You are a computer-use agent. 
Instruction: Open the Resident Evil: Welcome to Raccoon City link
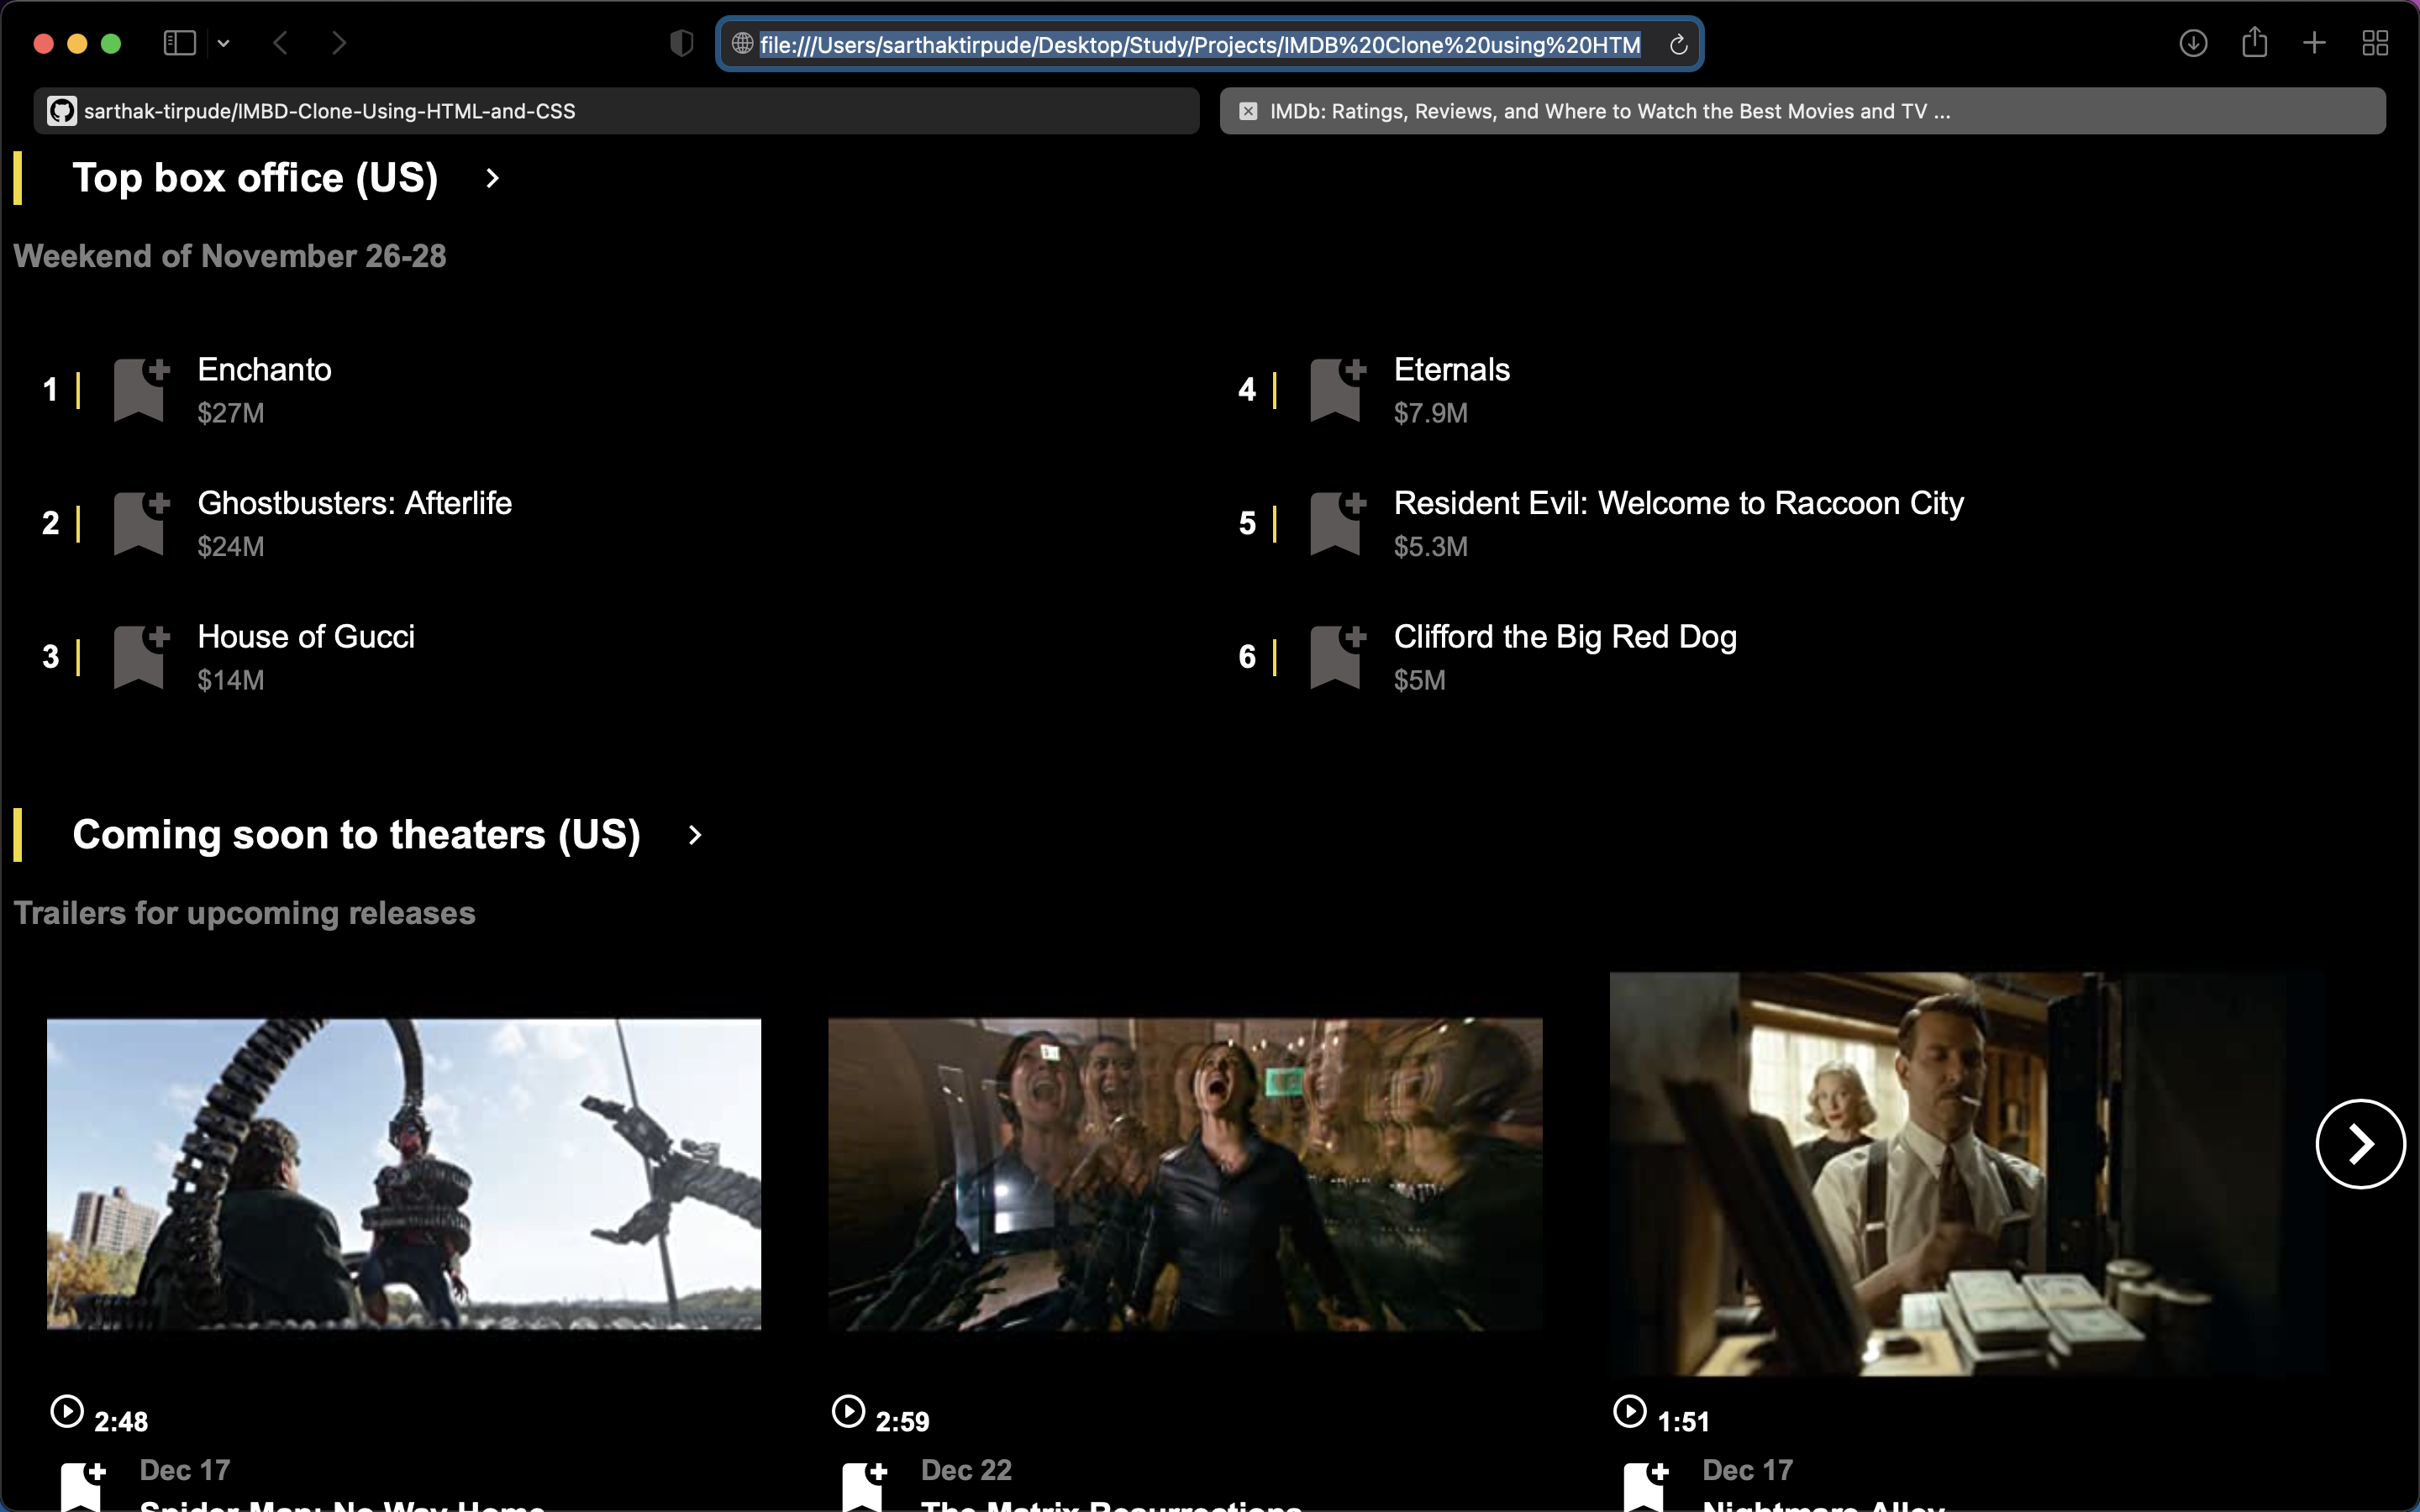click(1678, 503)
